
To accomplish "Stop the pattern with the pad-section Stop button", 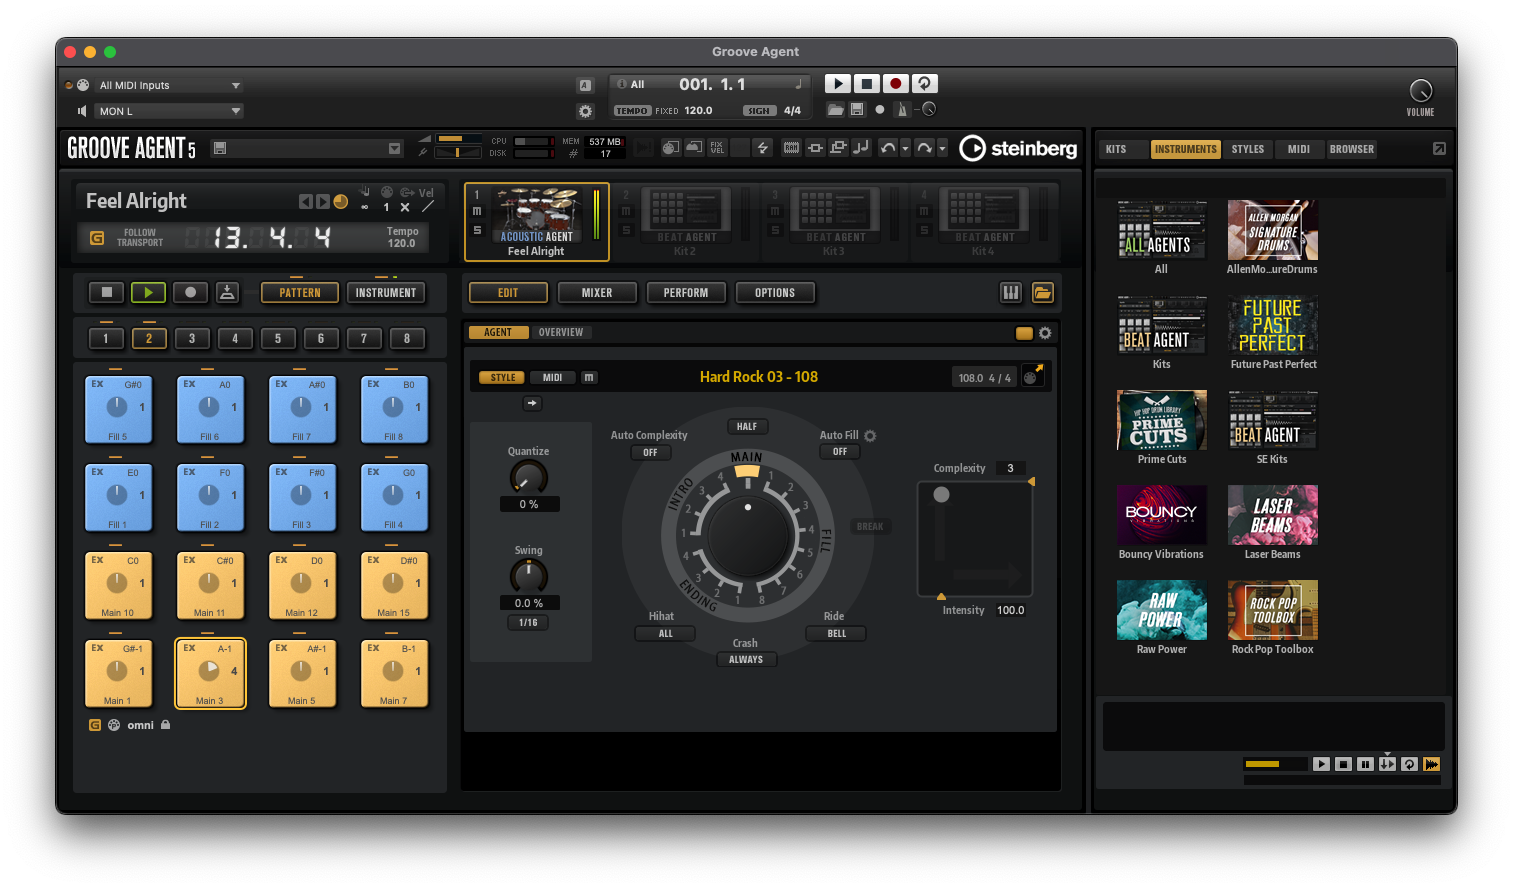I will (x=107, y=292).
